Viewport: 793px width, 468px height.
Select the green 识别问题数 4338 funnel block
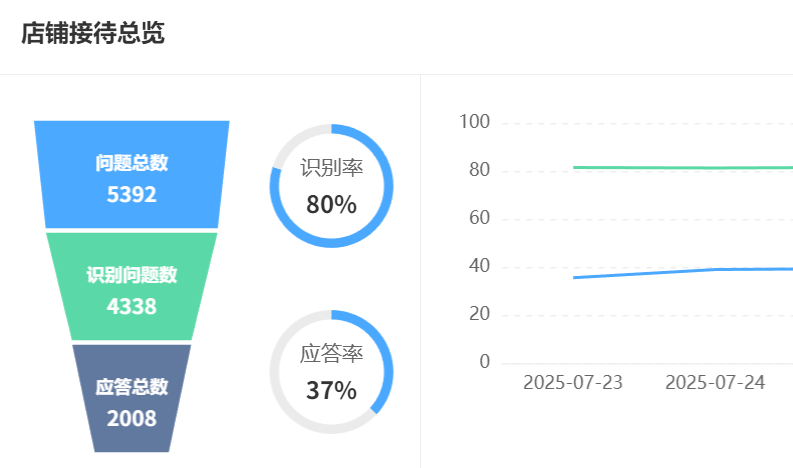[x=131, y=286]
